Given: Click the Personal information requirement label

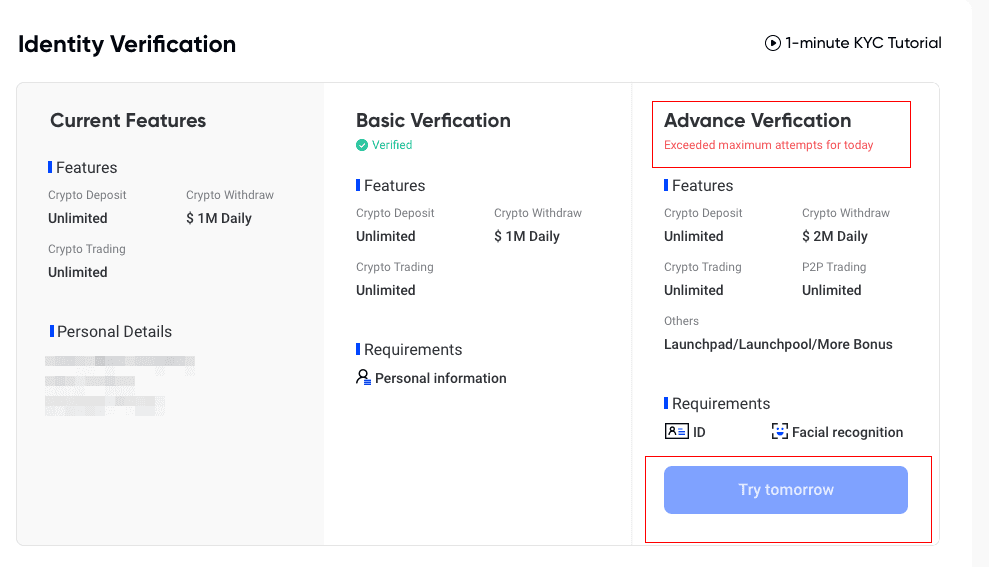Looking at the screenshot, I should click(440, 378).
